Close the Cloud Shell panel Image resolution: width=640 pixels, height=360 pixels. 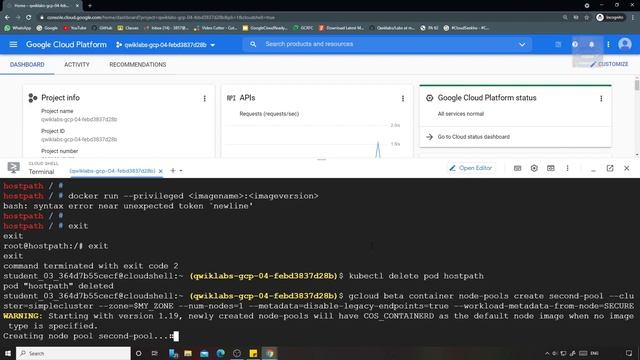(627, 168)
